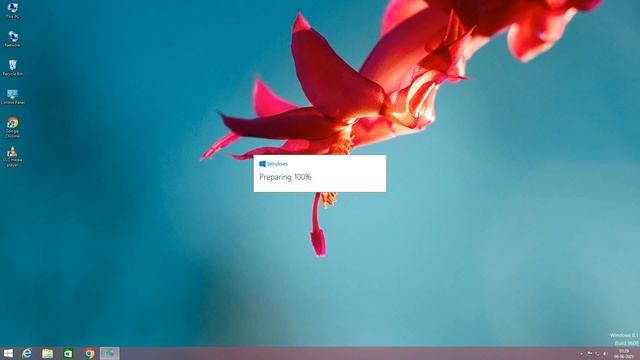The width and height of the screenshot is (640, 360).
Task: Open the This PC desktop icon
Action: coord(13,10)
